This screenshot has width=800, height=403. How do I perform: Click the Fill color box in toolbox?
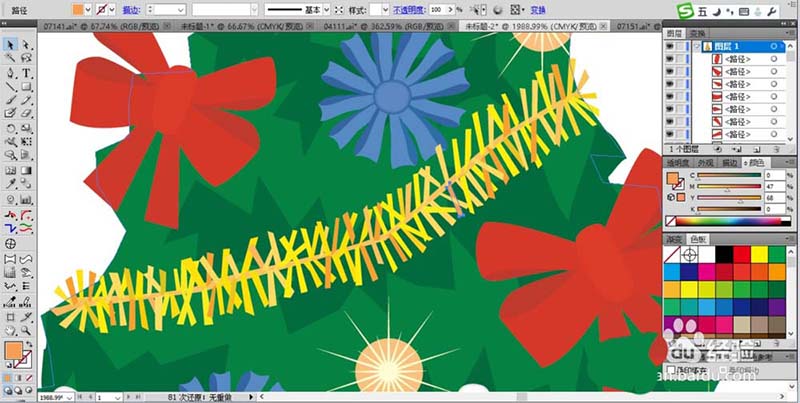pyautogui.click(x=14, y=350)
